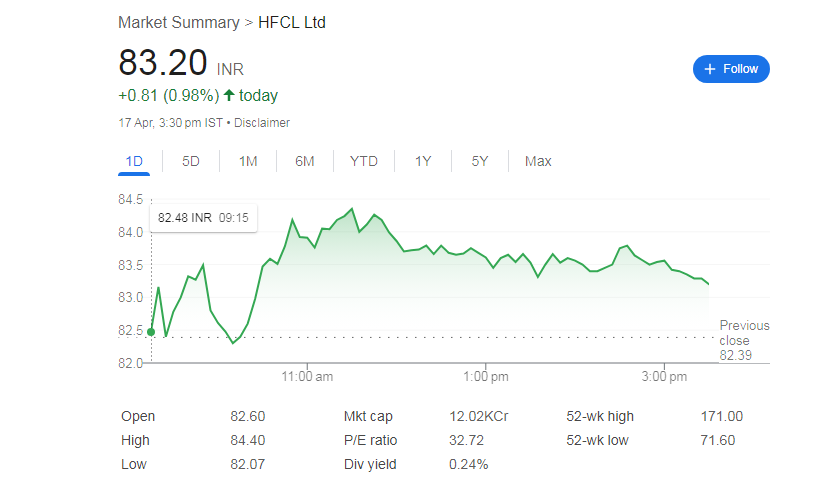814x495 pixels.
Task: Open the Market Summary breadcrumb link
Action: (179, 23)
